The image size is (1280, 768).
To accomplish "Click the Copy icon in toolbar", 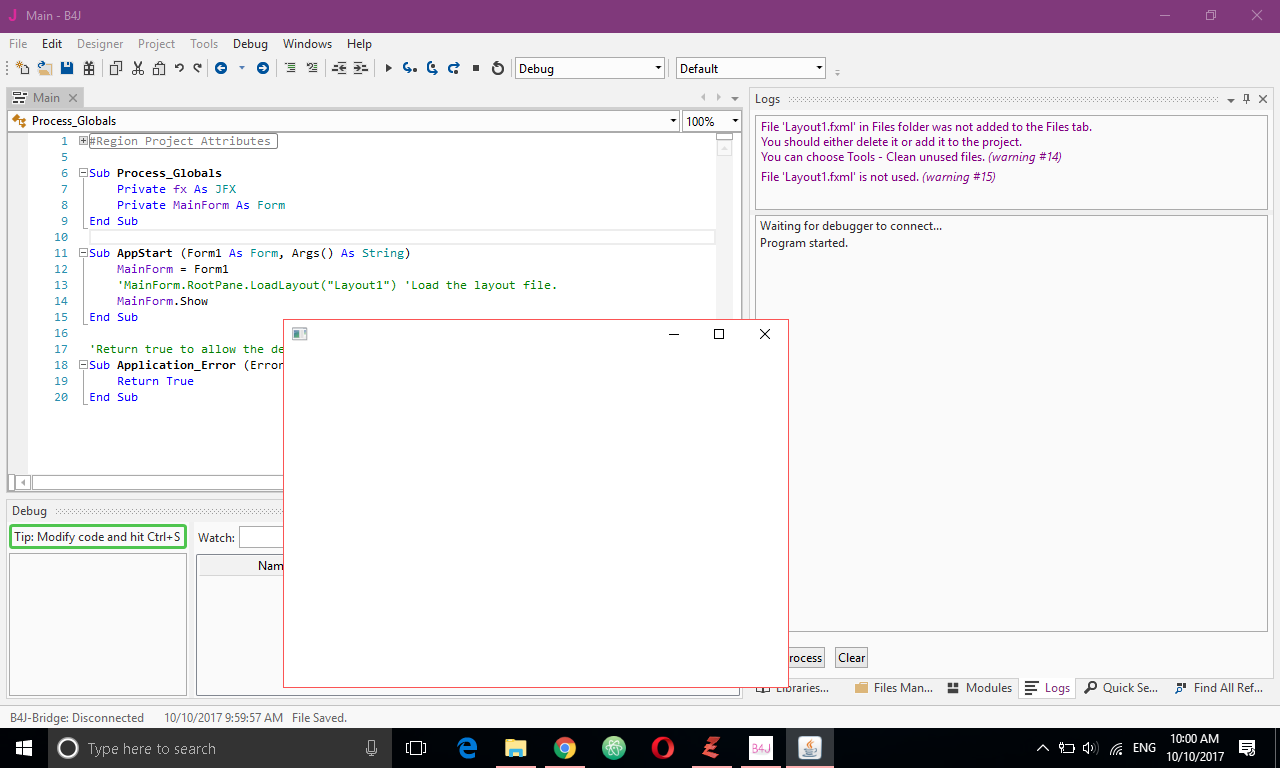I will coord(116,68).
